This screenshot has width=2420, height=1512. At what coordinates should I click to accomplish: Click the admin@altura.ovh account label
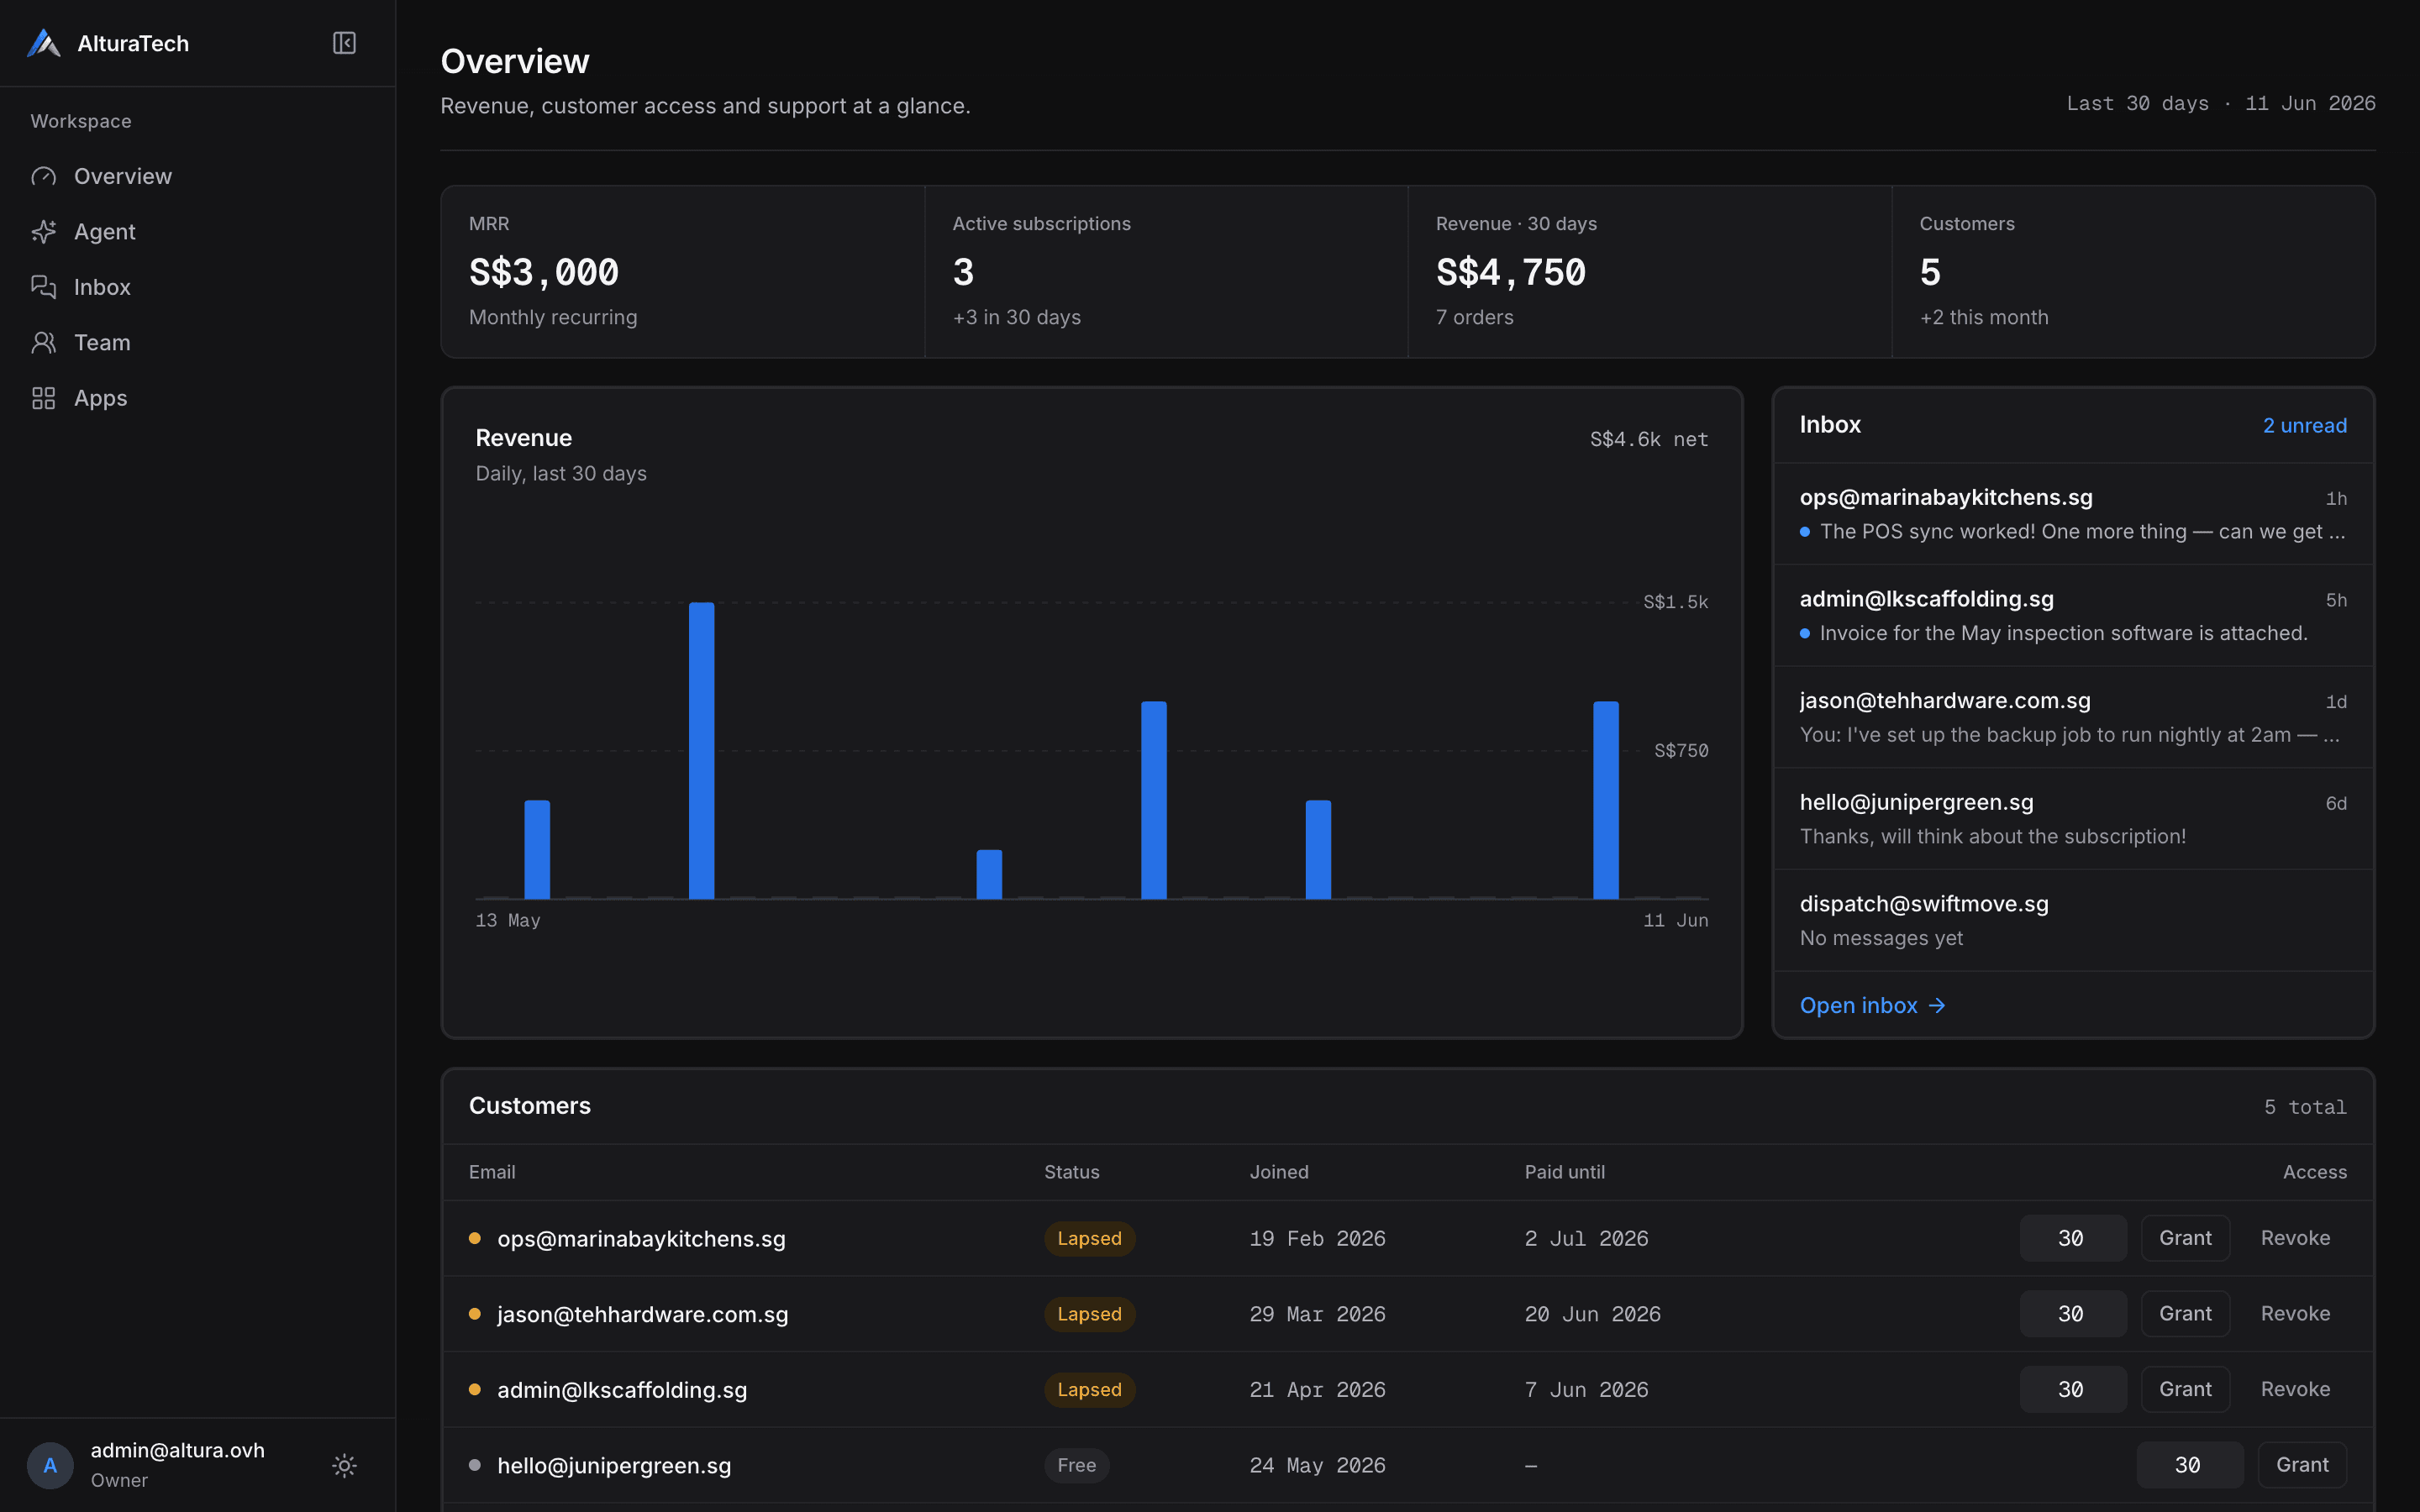pos(178,1450)
